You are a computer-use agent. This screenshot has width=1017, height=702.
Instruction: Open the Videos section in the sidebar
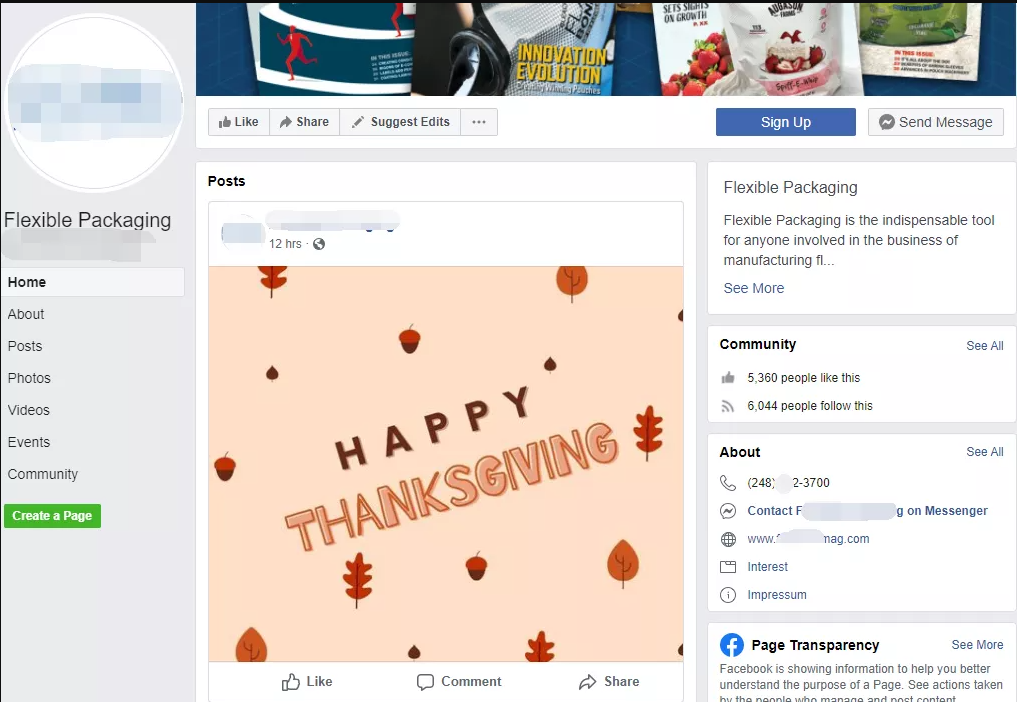29,410
